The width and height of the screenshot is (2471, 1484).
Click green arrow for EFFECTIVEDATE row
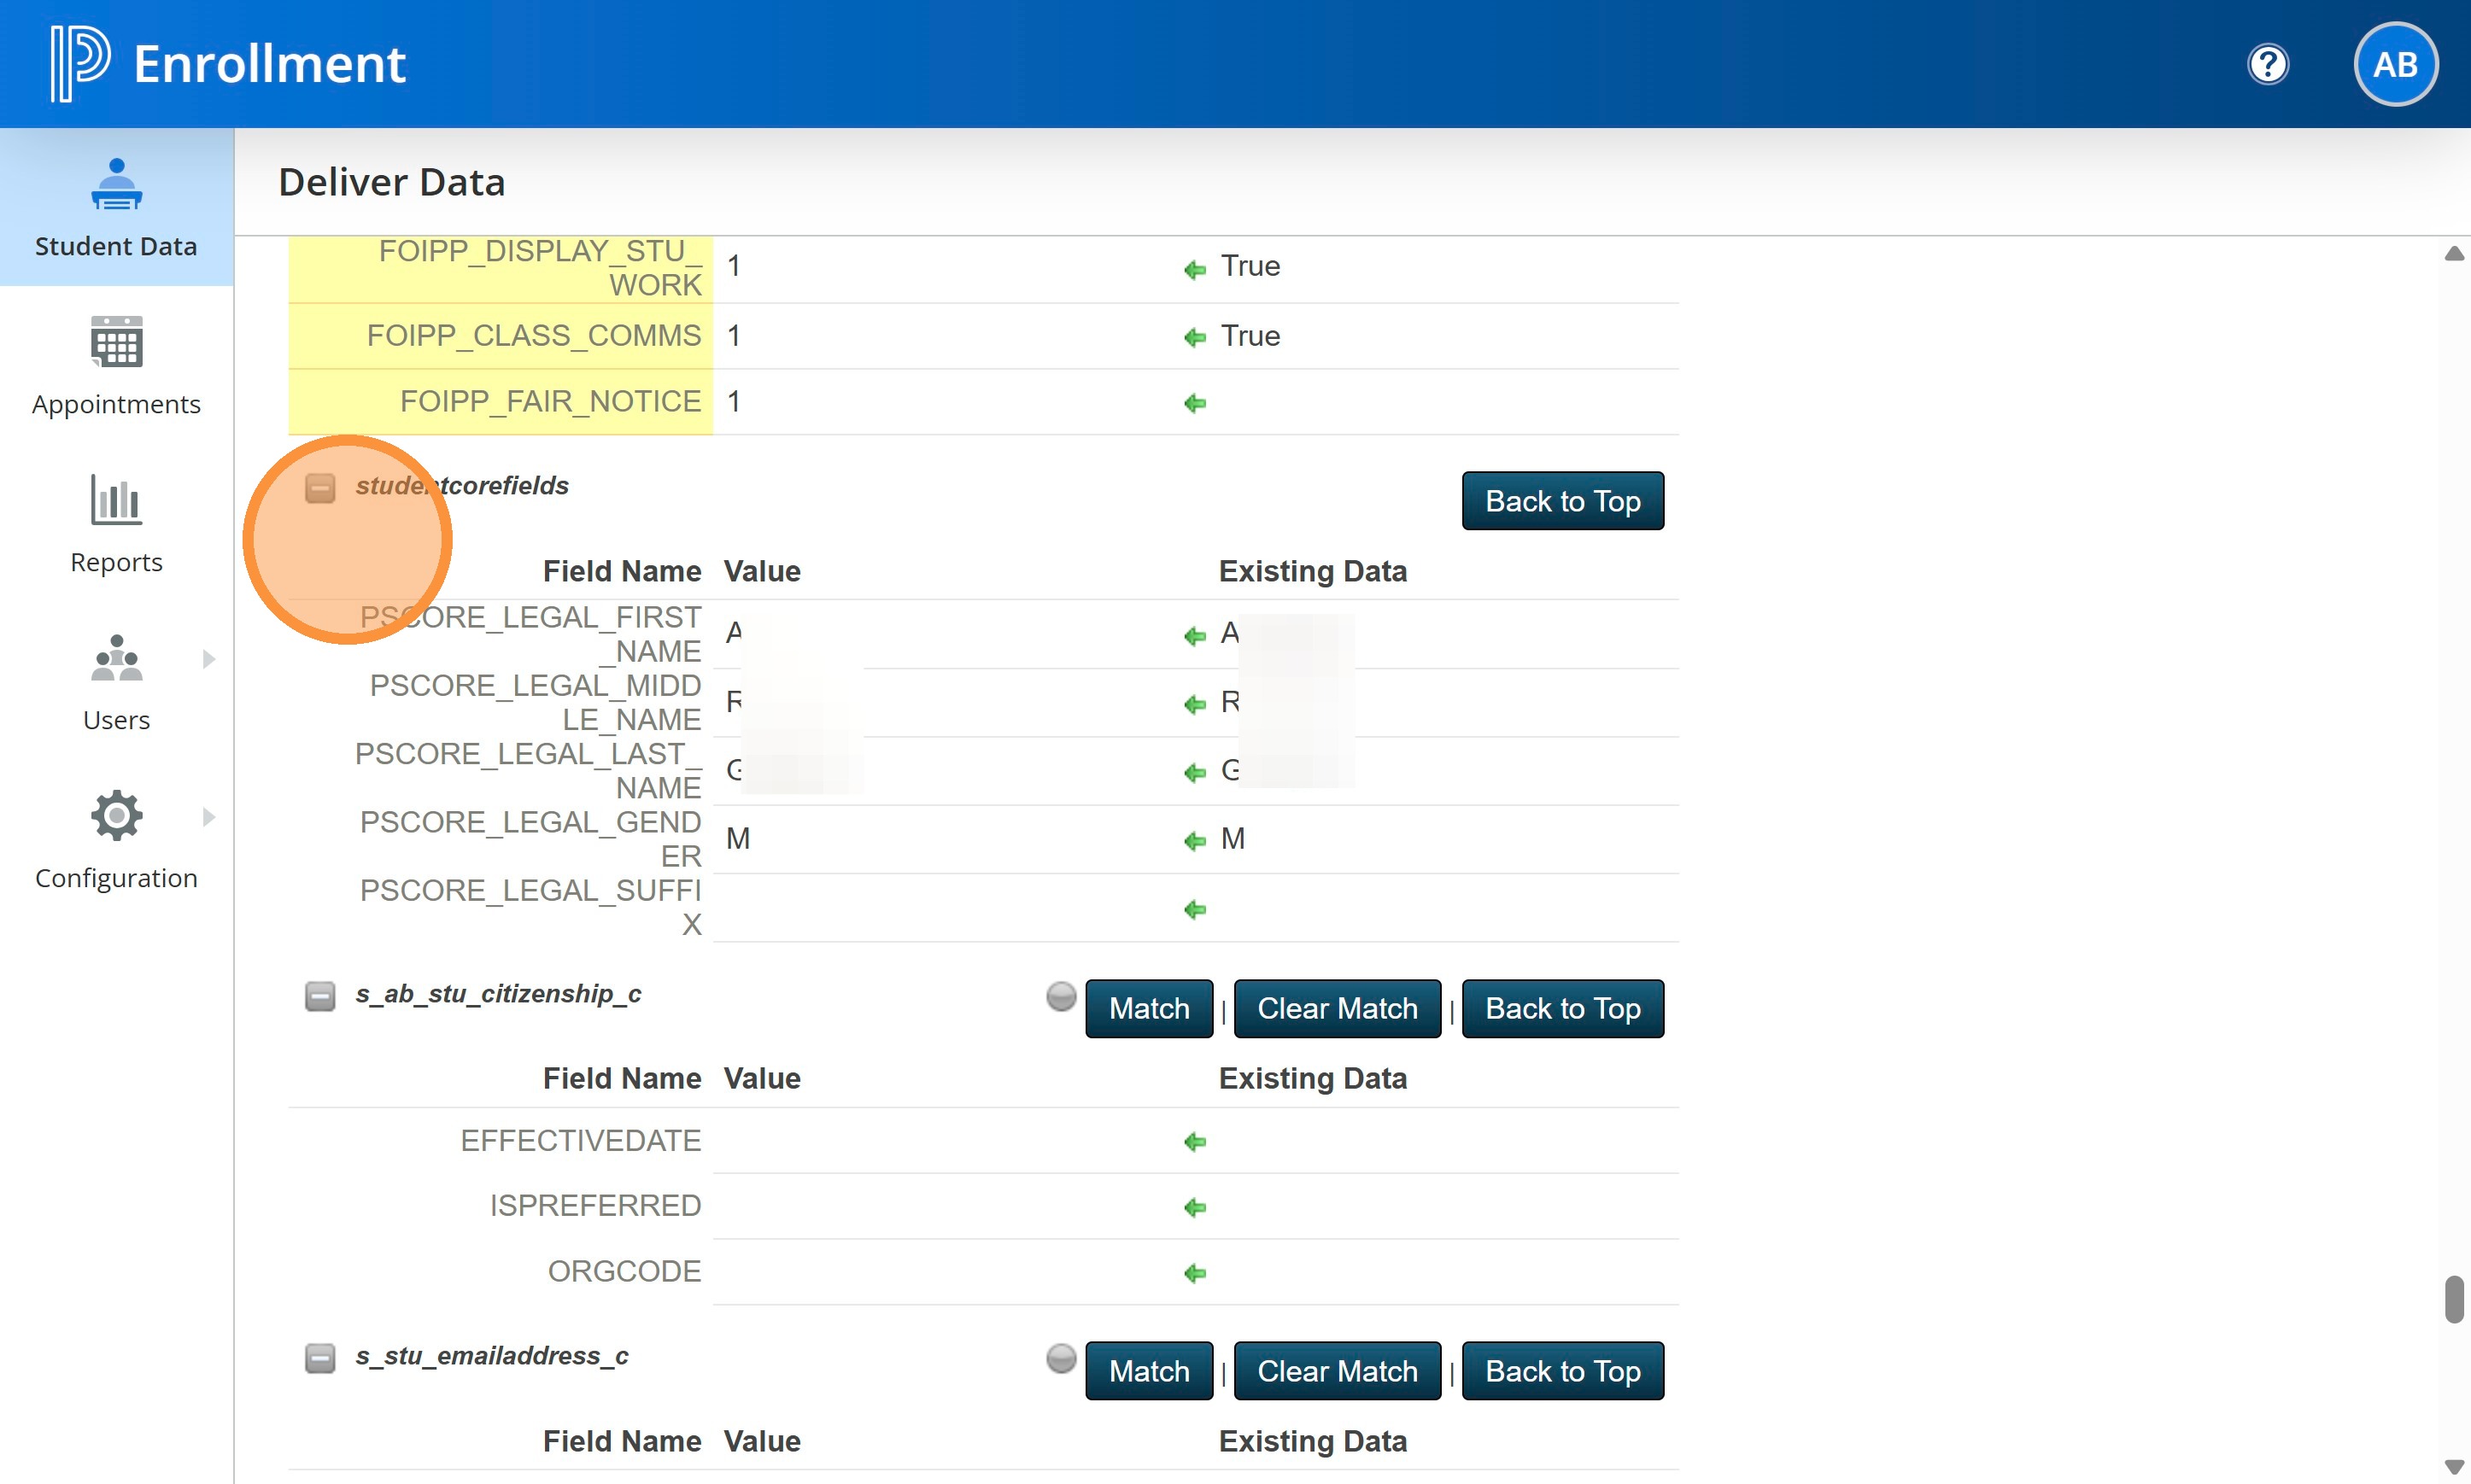click(x=1194, y=1142)
